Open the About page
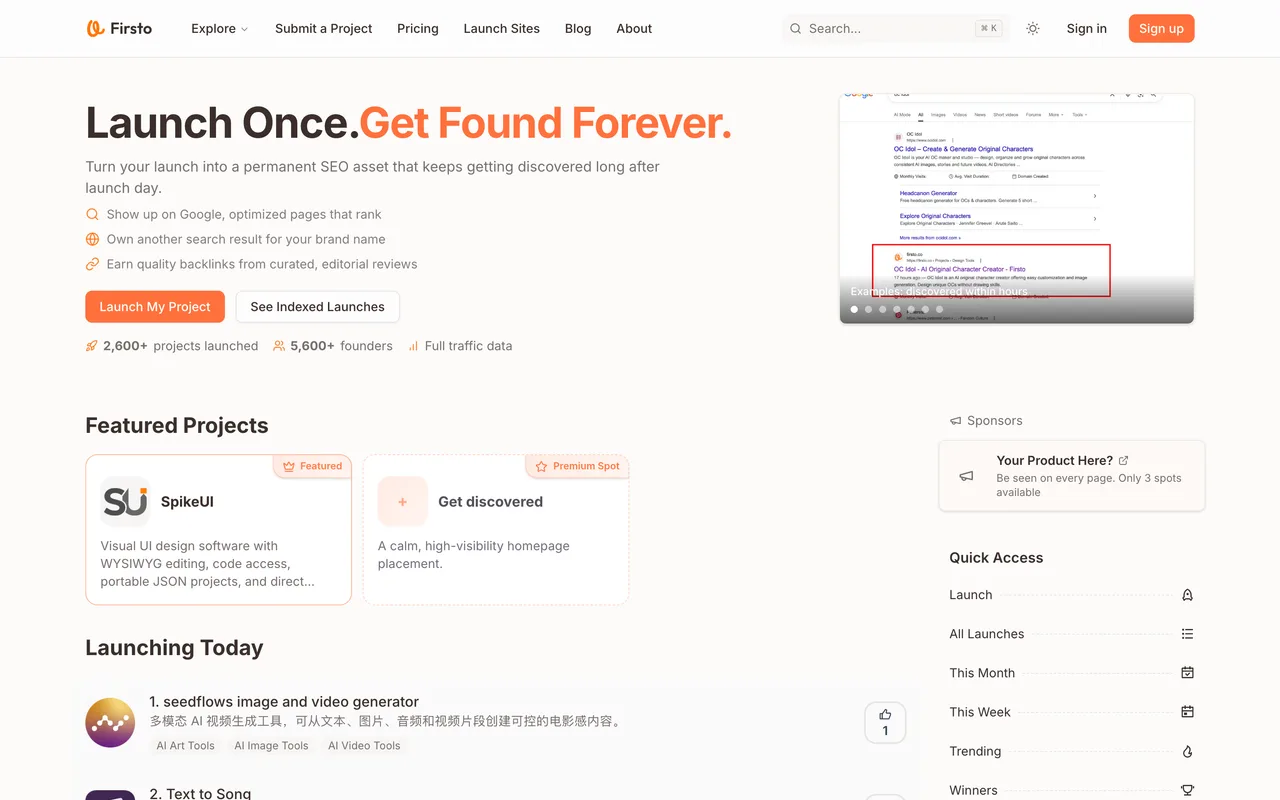The width and height of the screenshot is (1280, 800). coord(634,29)
